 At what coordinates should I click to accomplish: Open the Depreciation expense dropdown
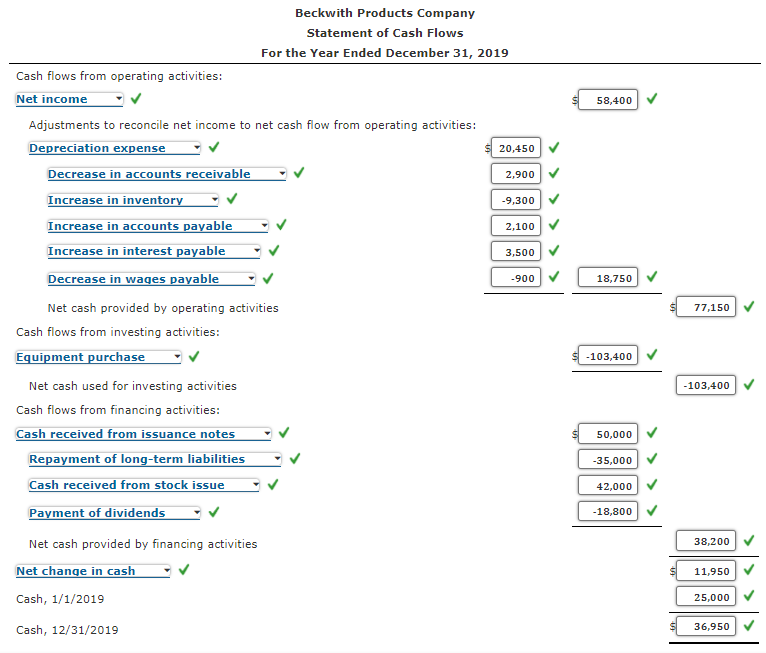coord(115,148)
